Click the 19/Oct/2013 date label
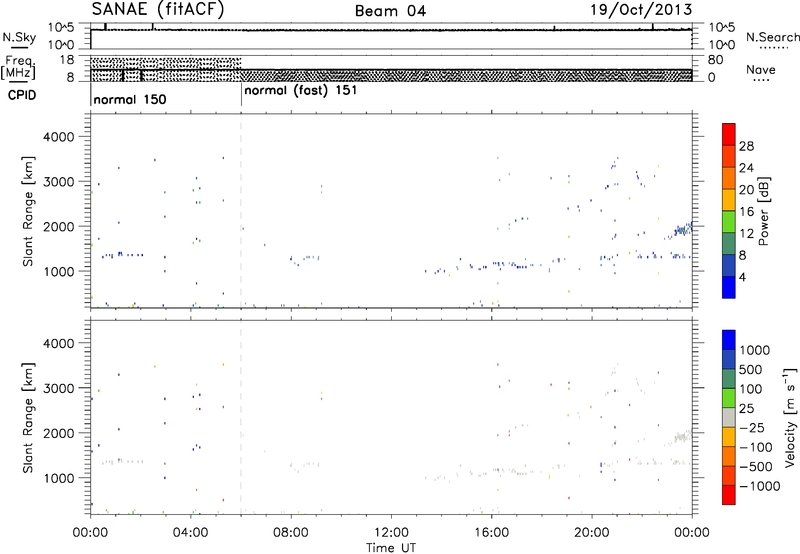 [641, 10]
